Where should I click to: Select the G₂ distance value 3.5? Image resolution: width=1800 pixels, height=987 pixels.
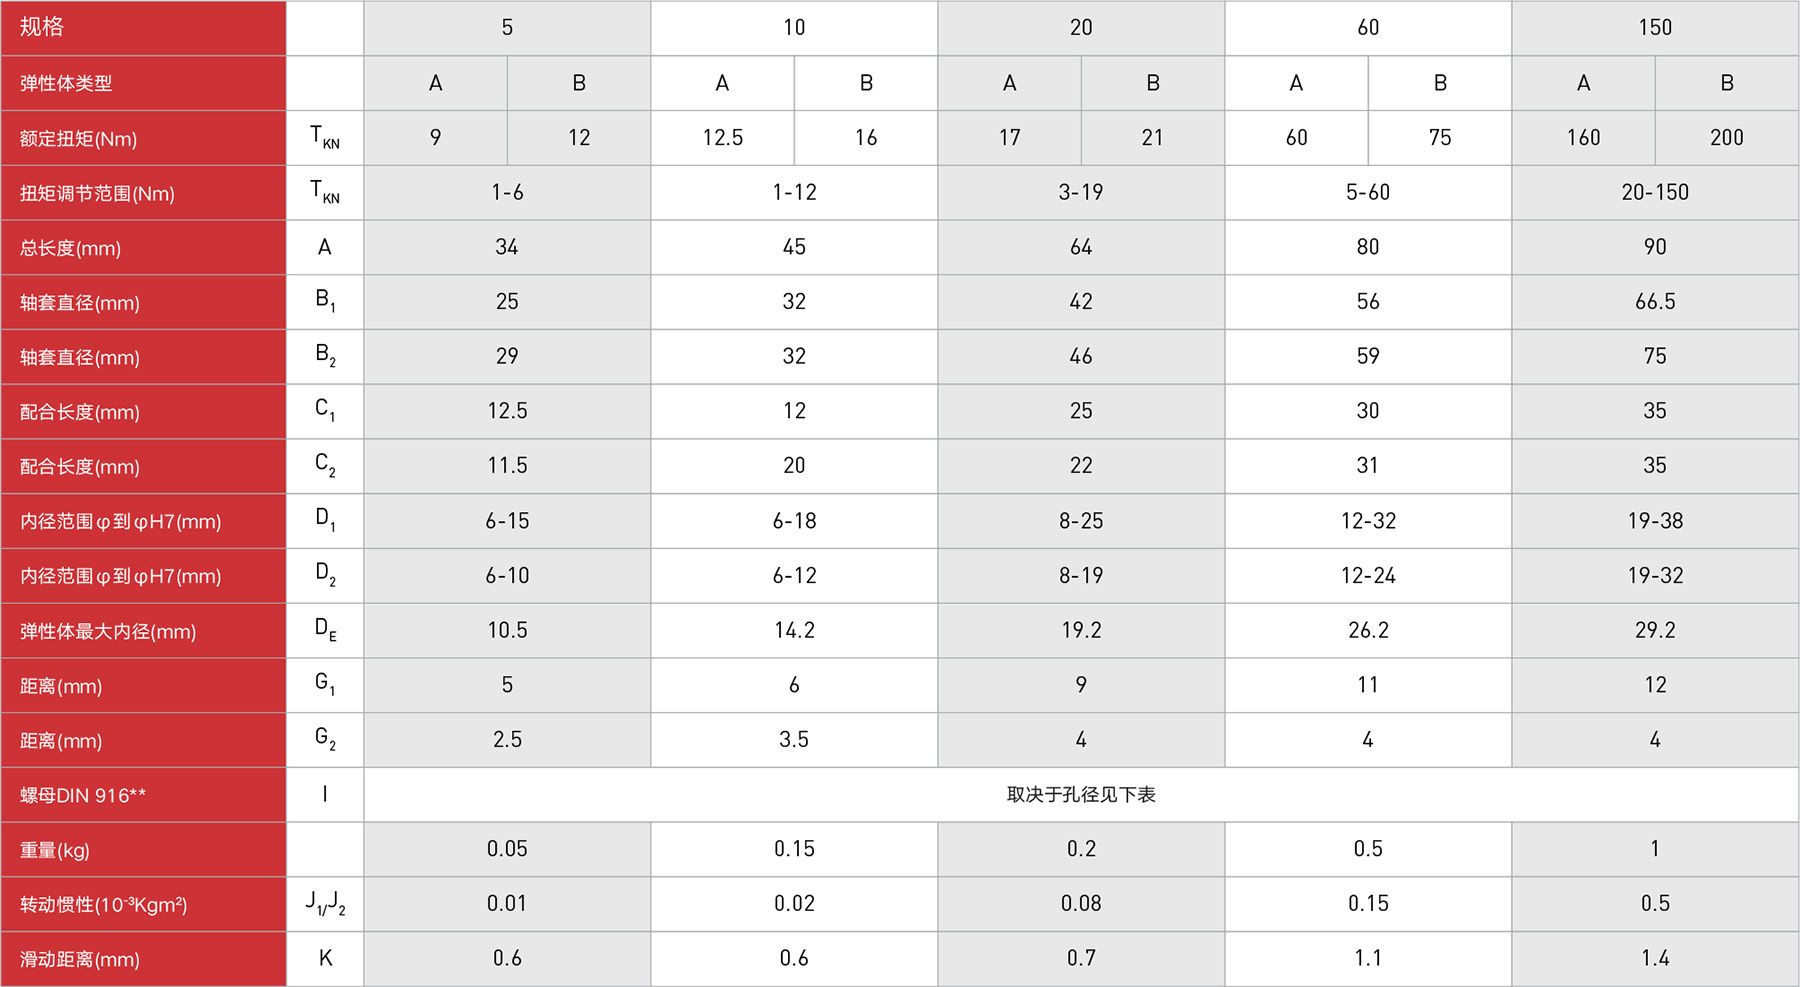coord(794,739)
